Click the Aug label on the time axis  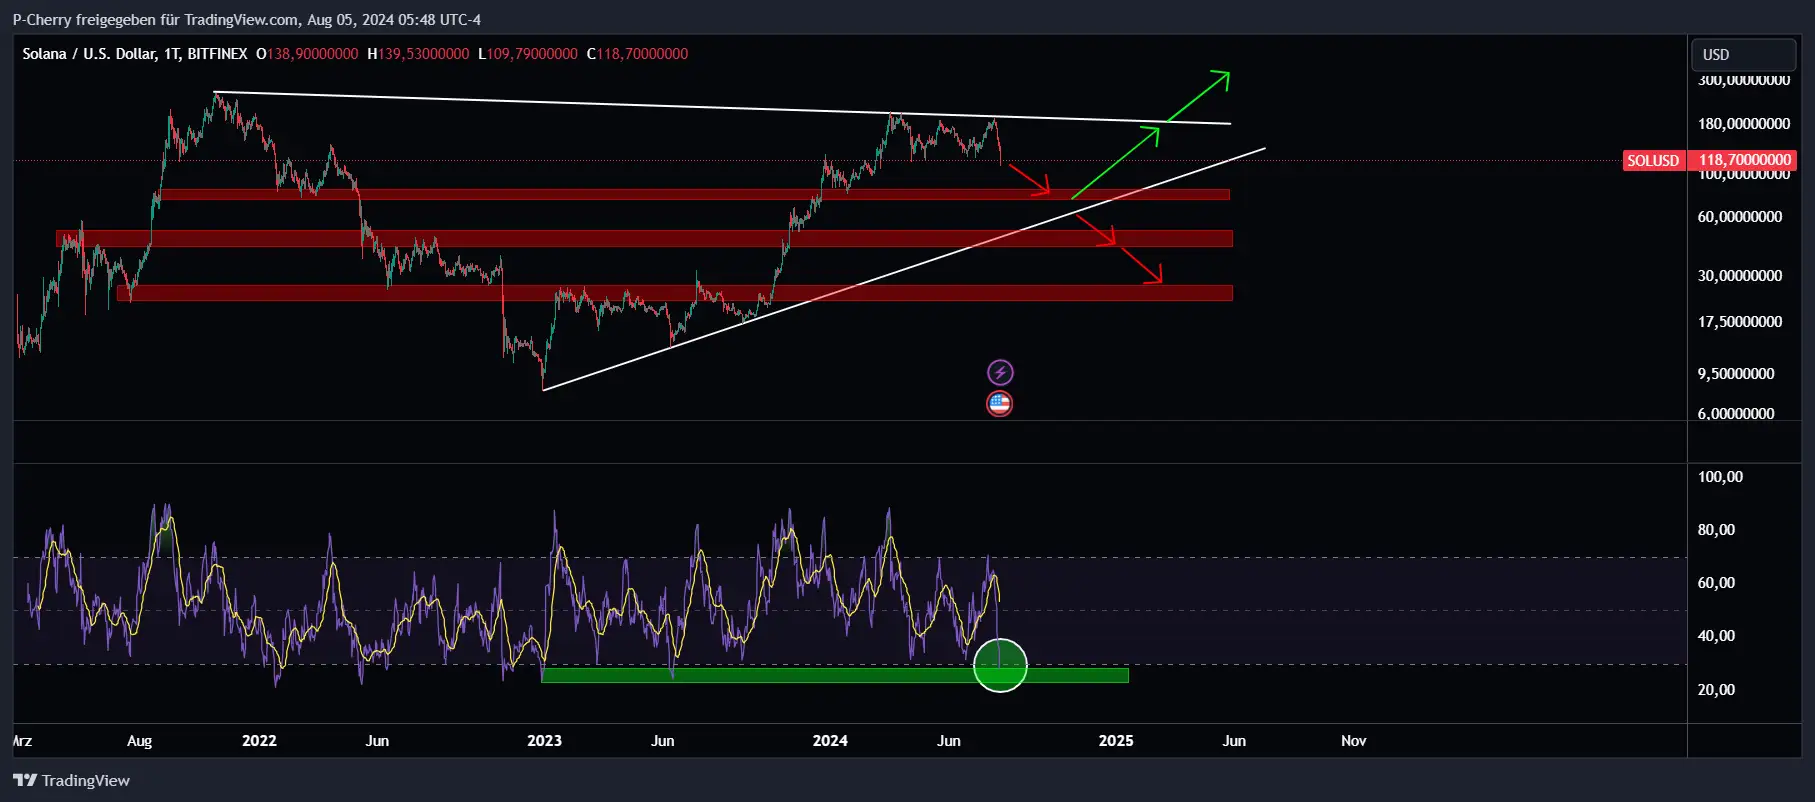pos(140,741)
